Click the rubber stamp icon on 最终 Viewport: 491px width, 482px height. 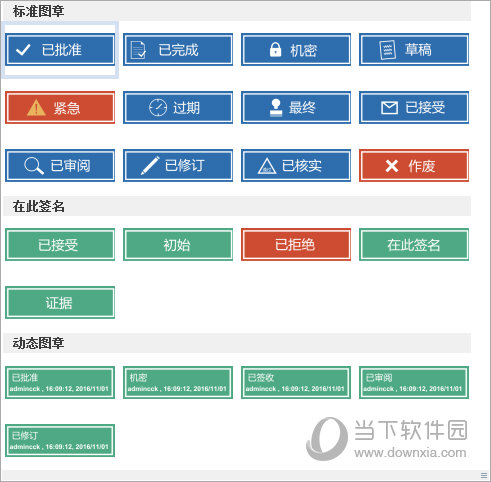(276, 107)
